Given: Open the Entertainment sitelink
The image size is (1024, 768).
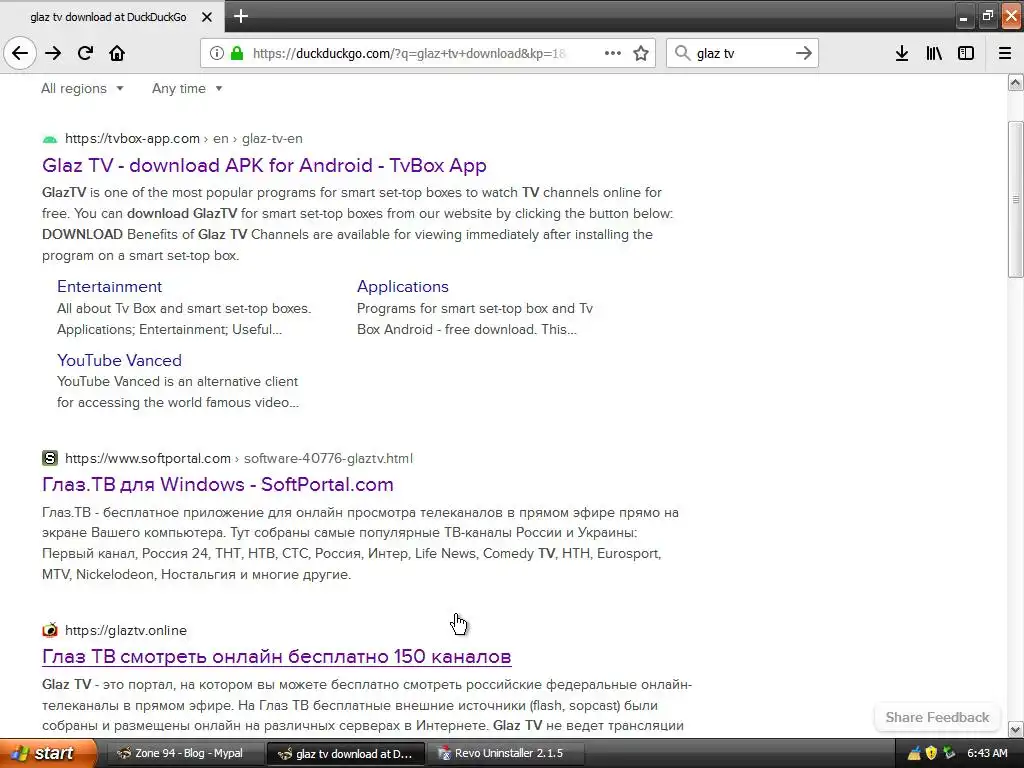Looking at the screenshot, I should tap(109, 286).
